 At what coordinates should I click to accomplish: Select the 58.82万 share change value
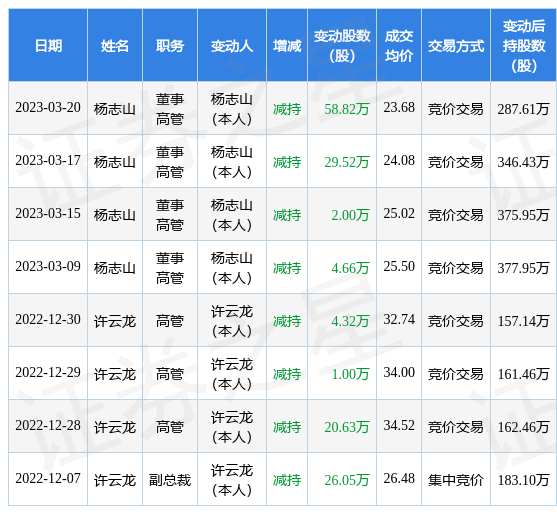[347, 109]
